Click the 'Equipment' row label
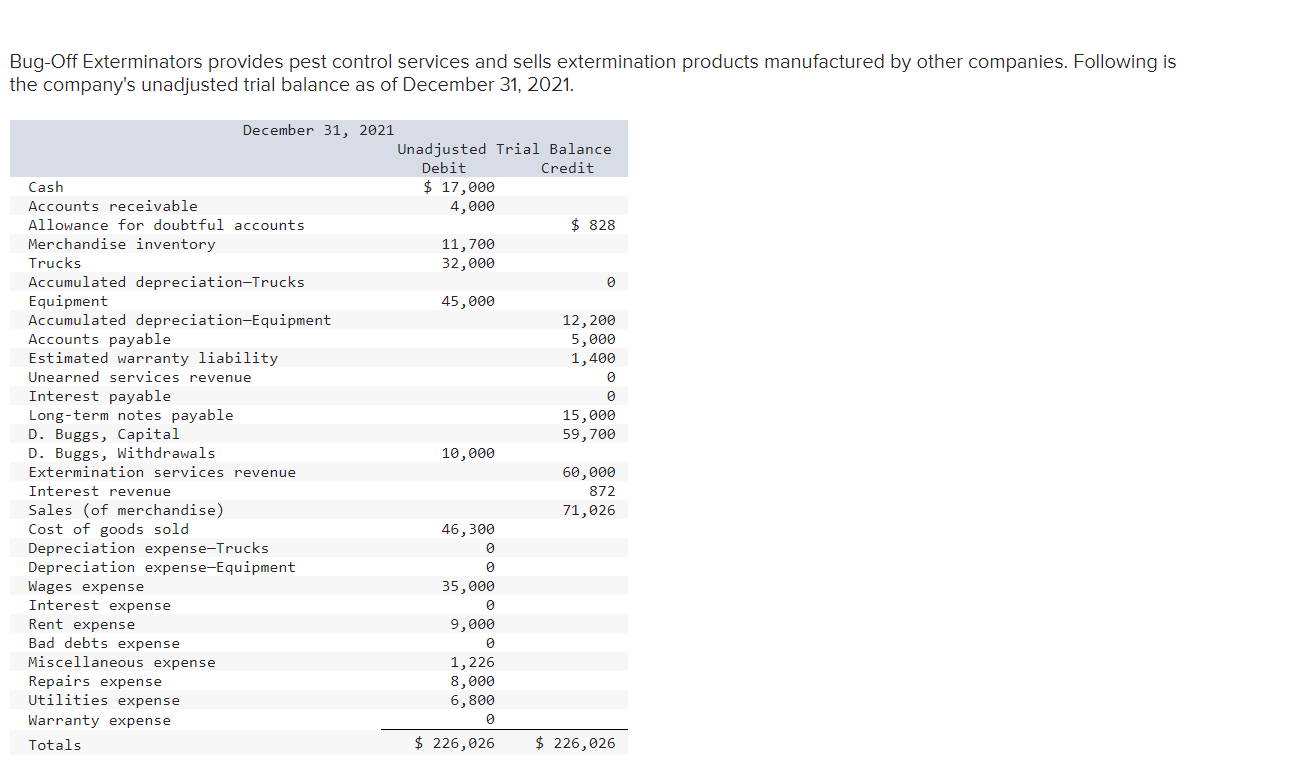This screenshot has width=1311, height=760. coord(68,301)
